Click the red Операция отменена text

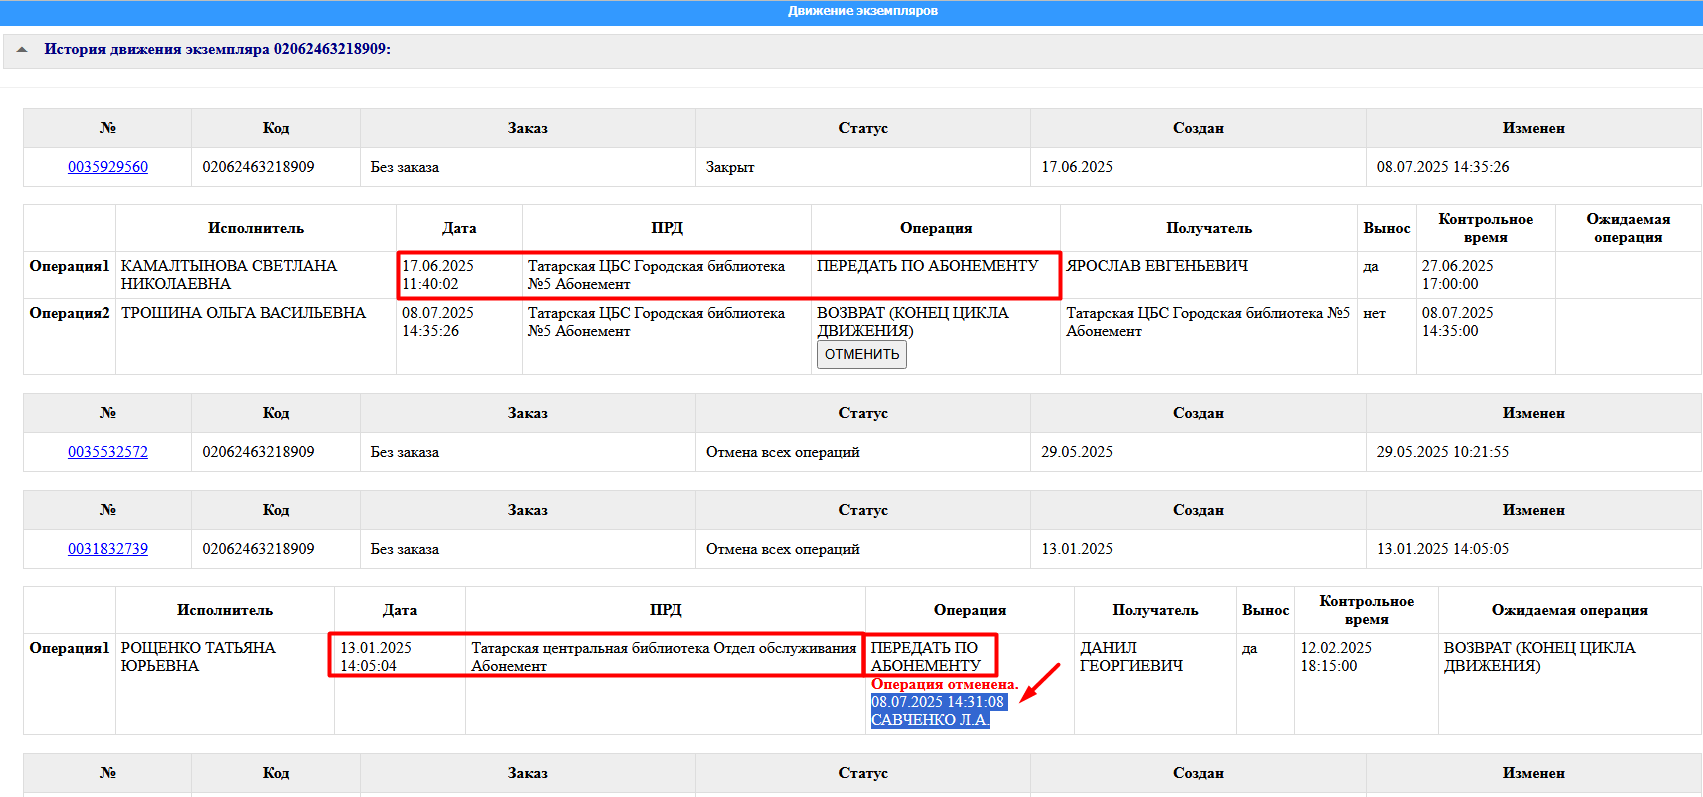(944, 684)
